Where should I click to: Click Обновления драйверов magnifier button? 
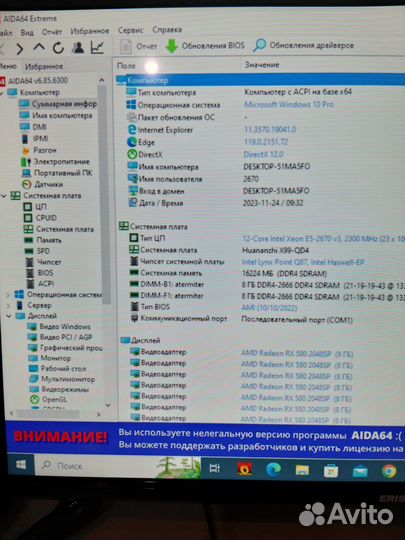[303, 45]
